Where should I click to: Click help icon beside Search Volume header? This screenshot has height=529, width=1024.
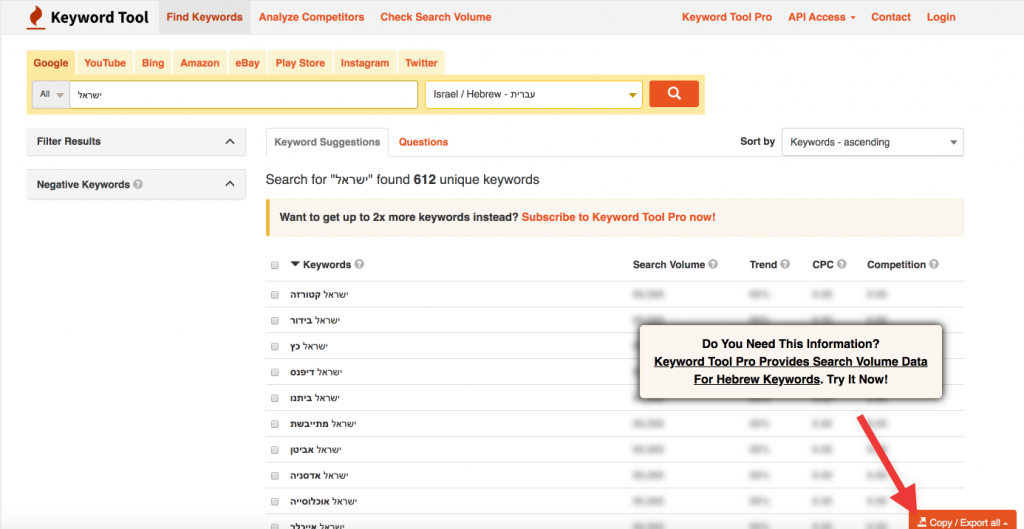point(713,264)
